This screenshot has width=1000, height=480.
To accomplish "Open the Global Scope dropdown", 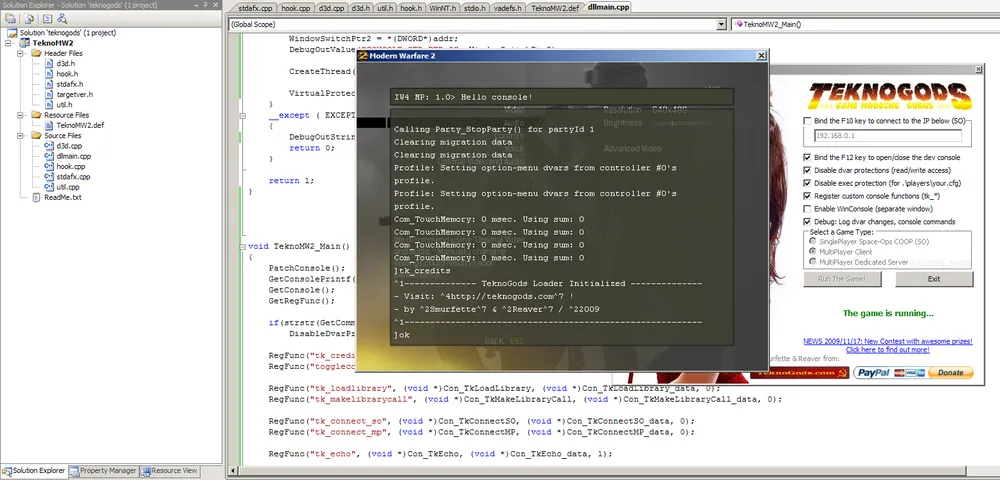I will pyautogui.click(x=721, y=24).
